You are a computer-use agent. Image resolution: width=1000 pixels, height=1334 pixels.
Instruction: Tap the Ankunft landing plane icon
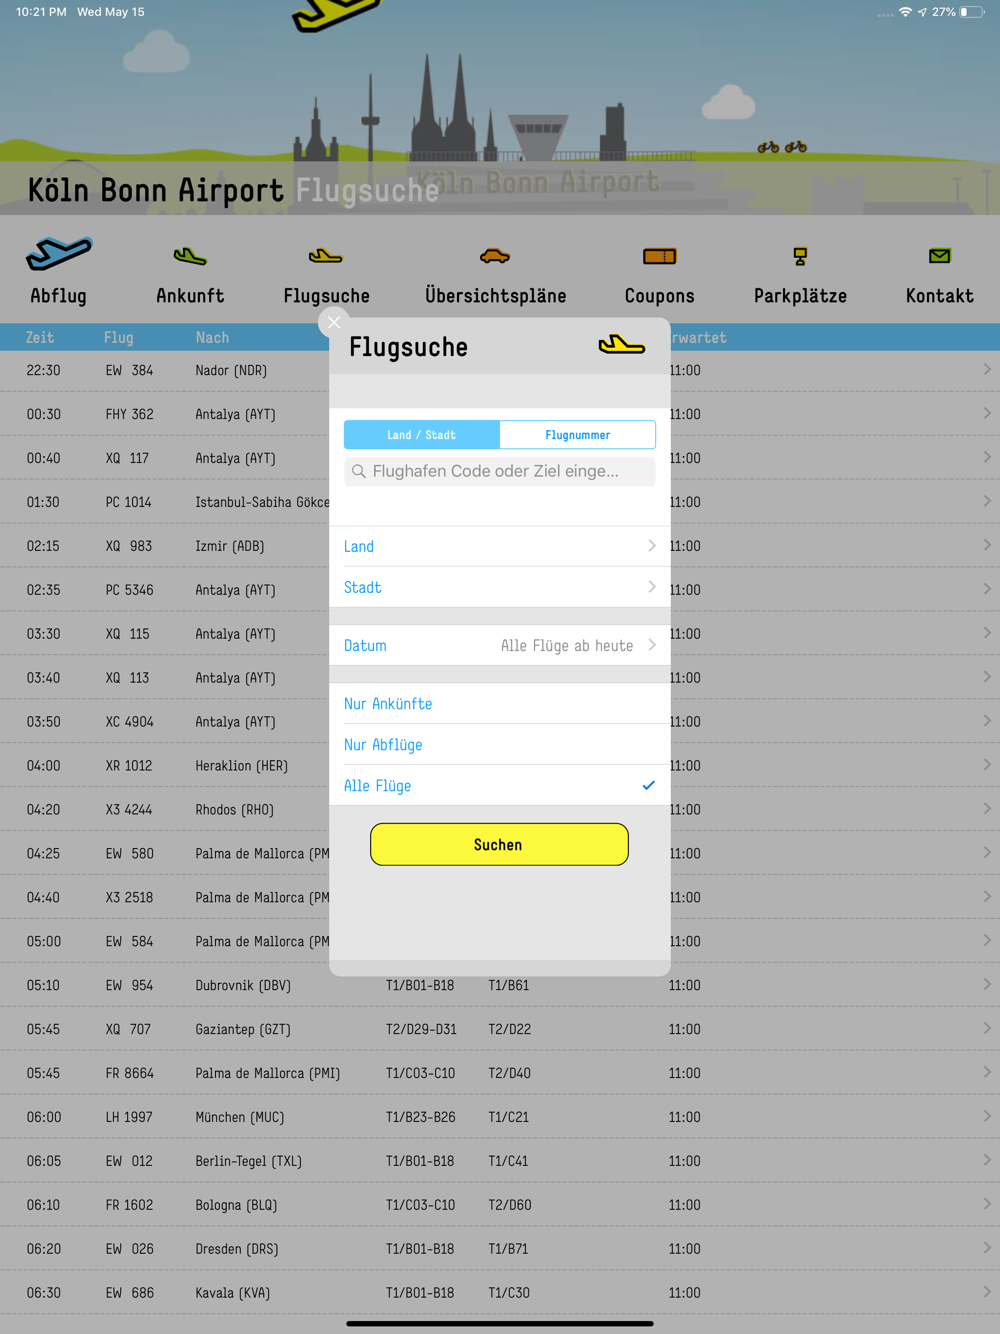(x=190, y=257)
